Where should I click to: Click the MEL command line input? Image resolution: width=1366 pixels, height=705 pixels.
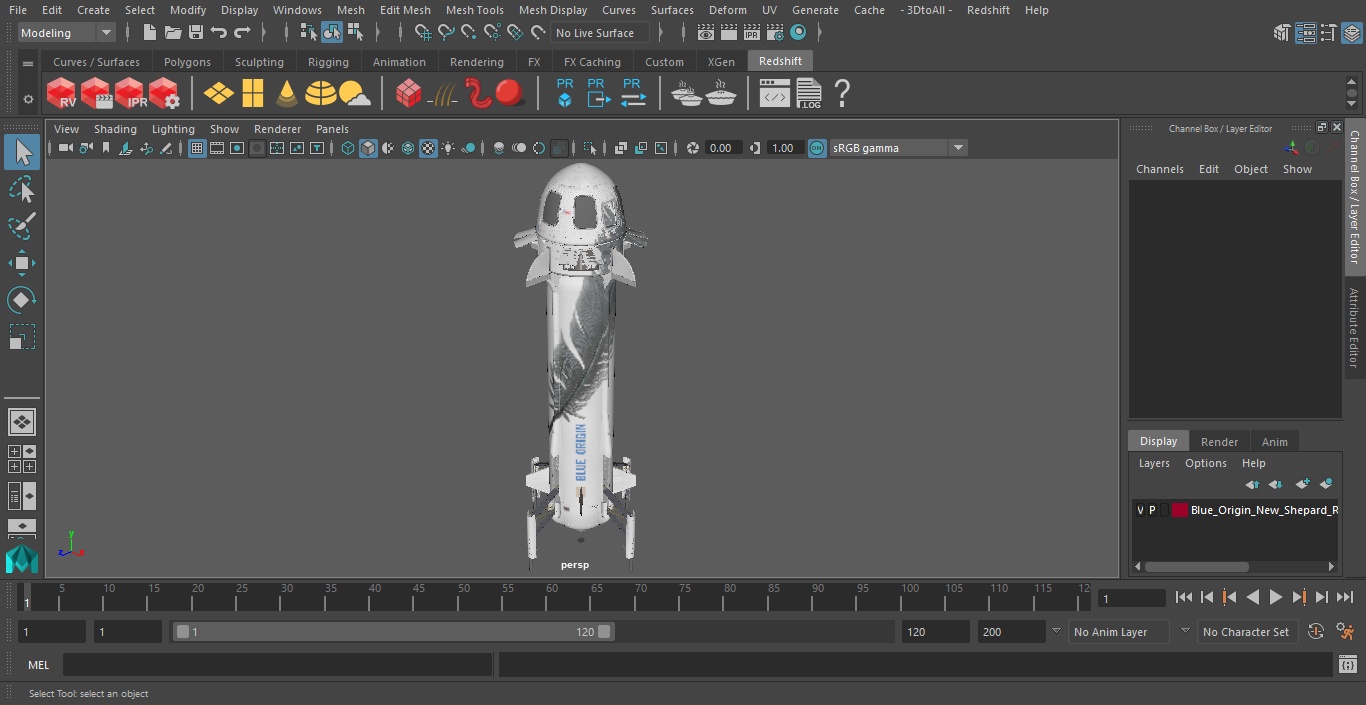pyautogui.click(x=277, y=665)
